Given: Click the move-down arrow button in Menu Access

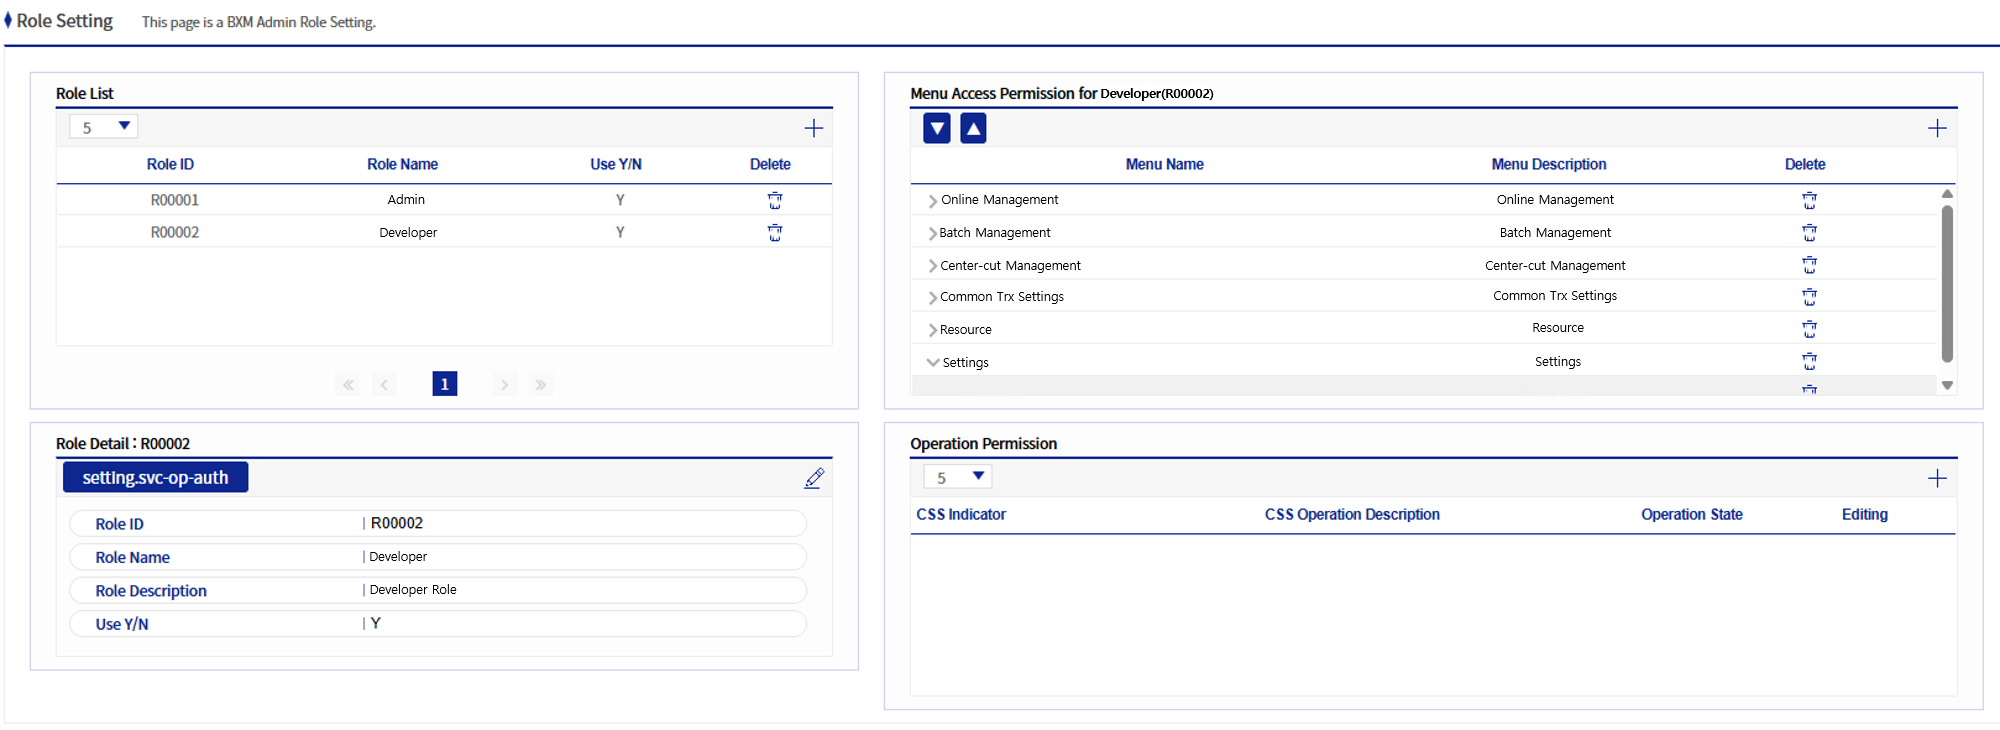Looking at the screenshot, I should [x=937, y=128].
